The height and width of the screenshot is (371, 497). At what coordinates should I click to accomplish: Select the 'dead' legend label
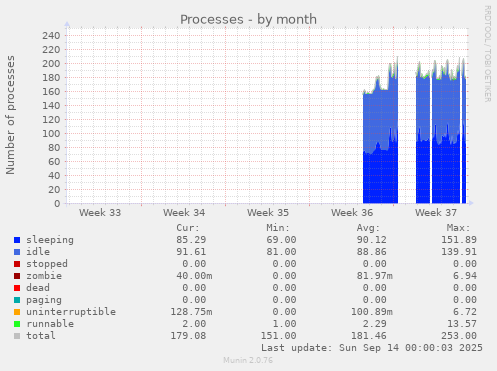(38, 288)
